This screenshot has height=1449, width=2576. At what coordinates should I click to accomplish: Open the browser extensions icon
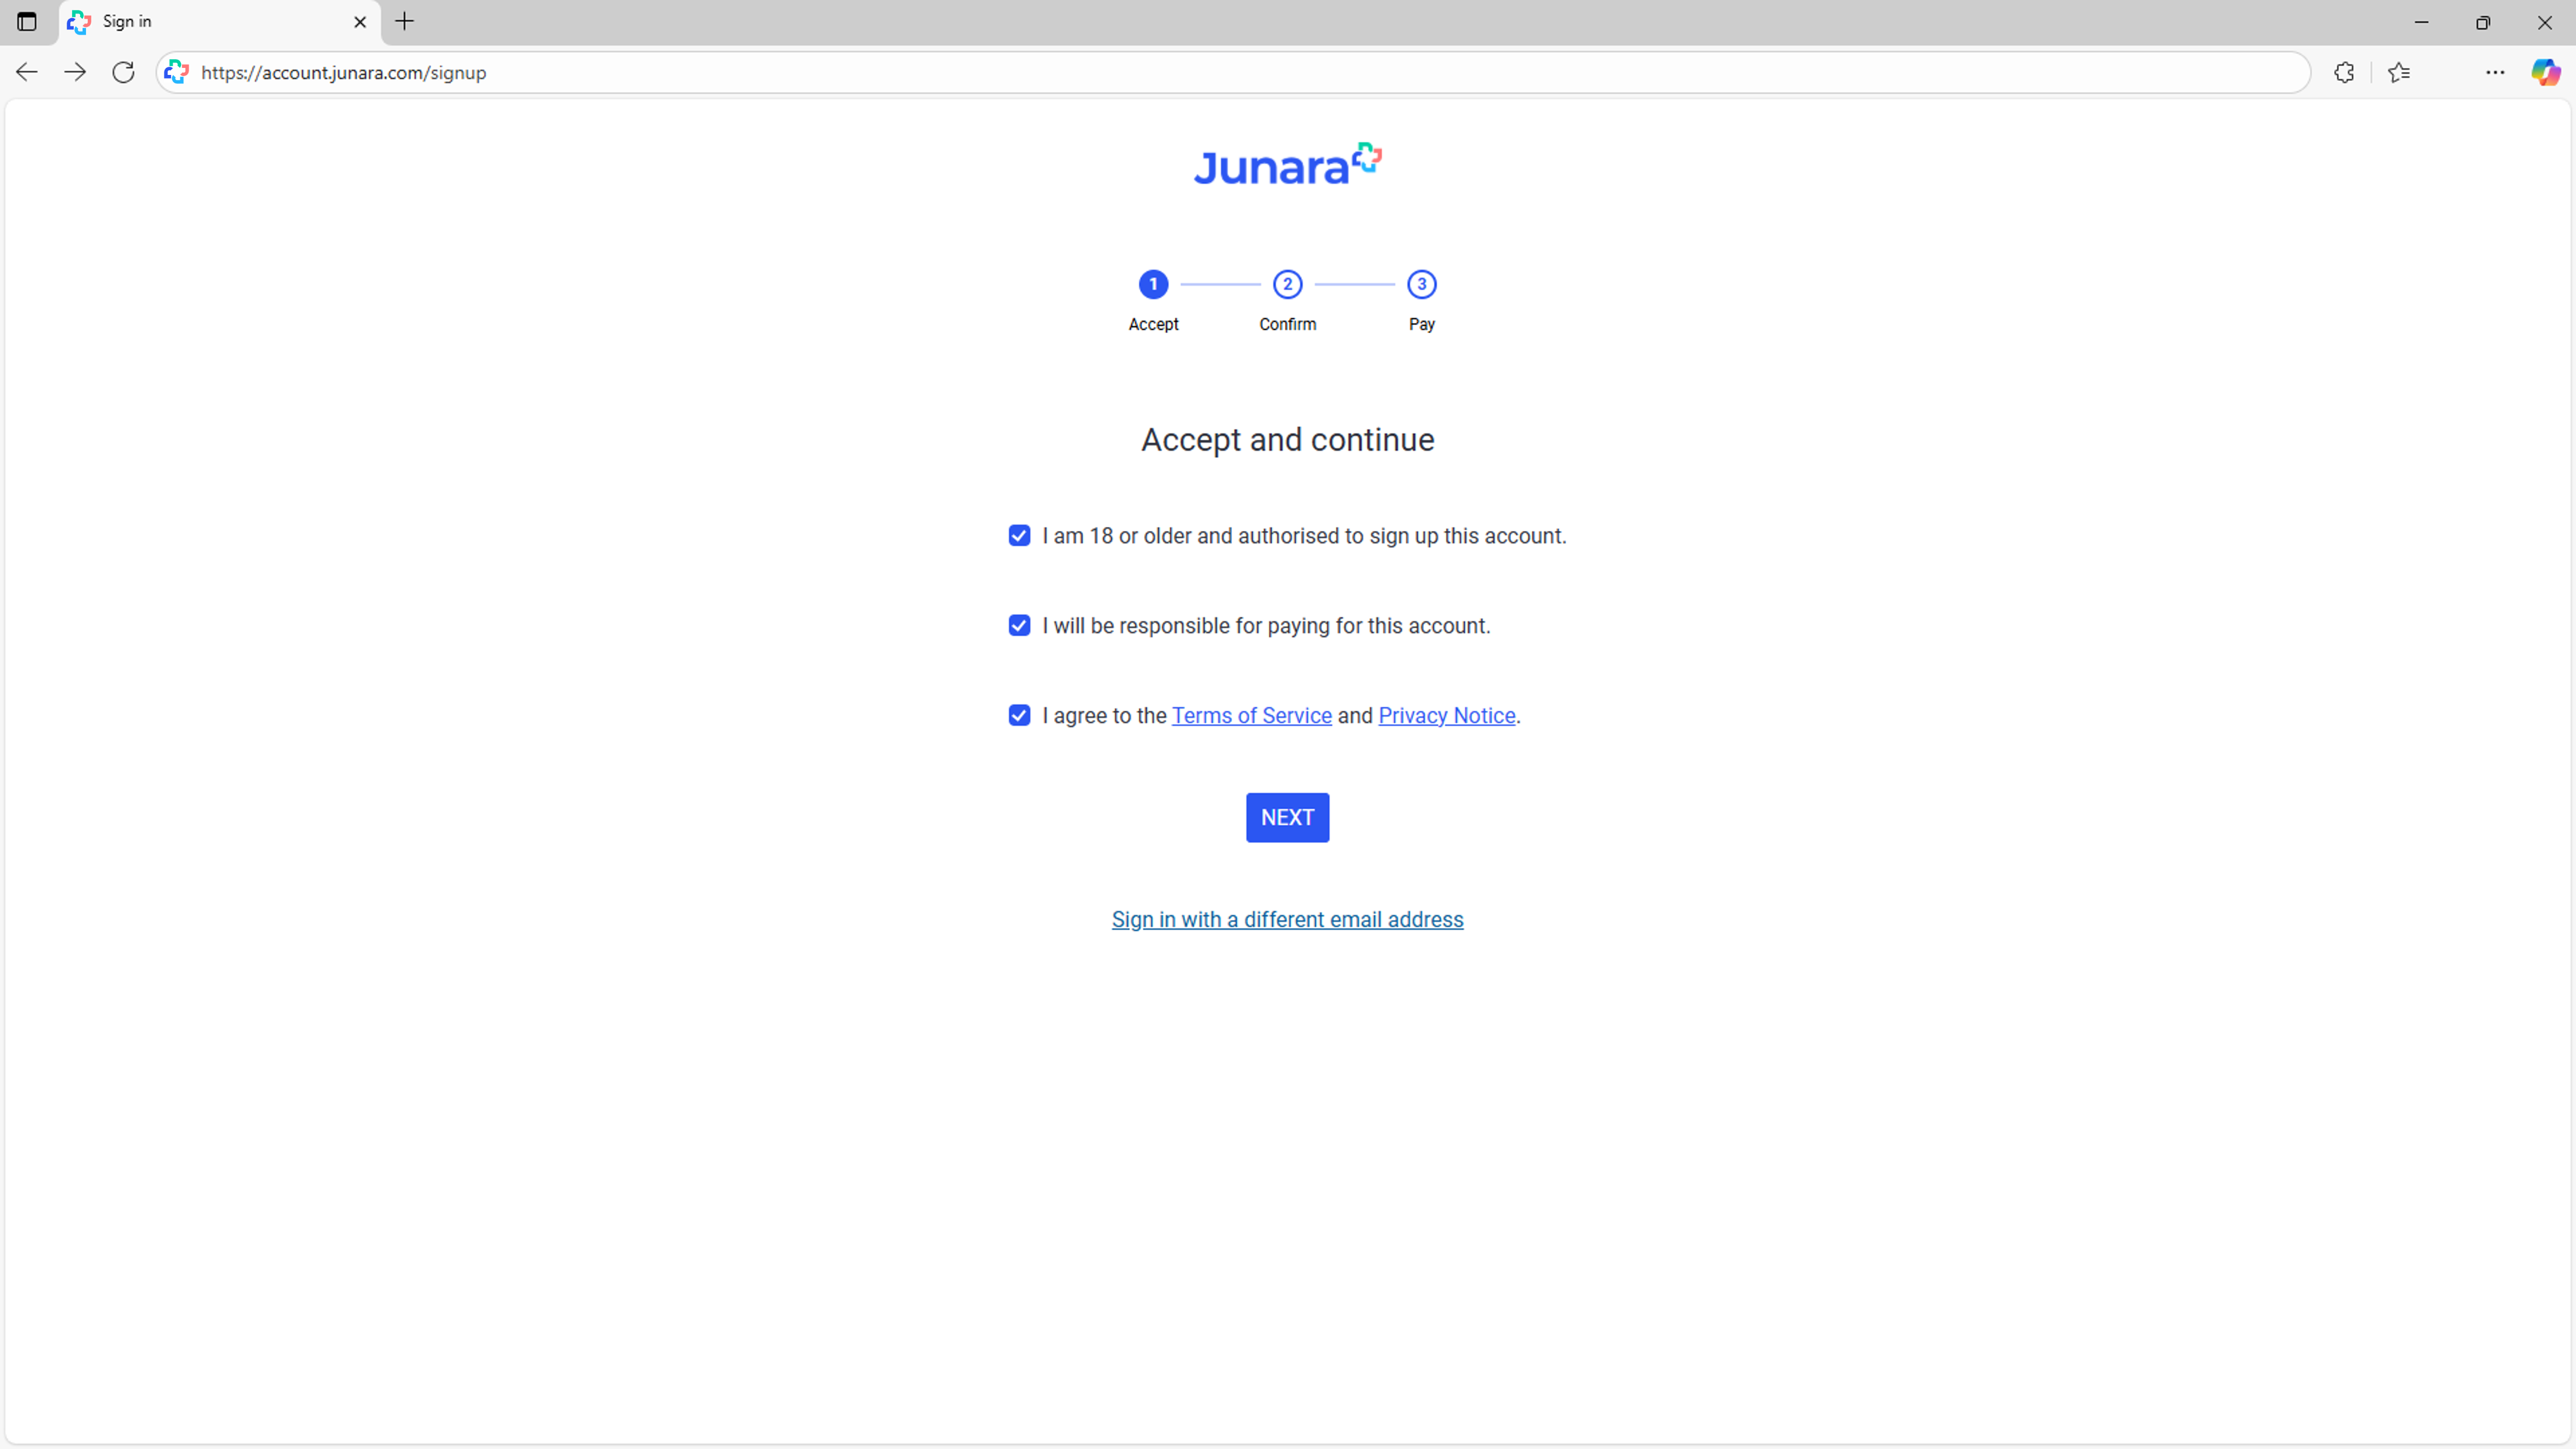[2344, 72]
